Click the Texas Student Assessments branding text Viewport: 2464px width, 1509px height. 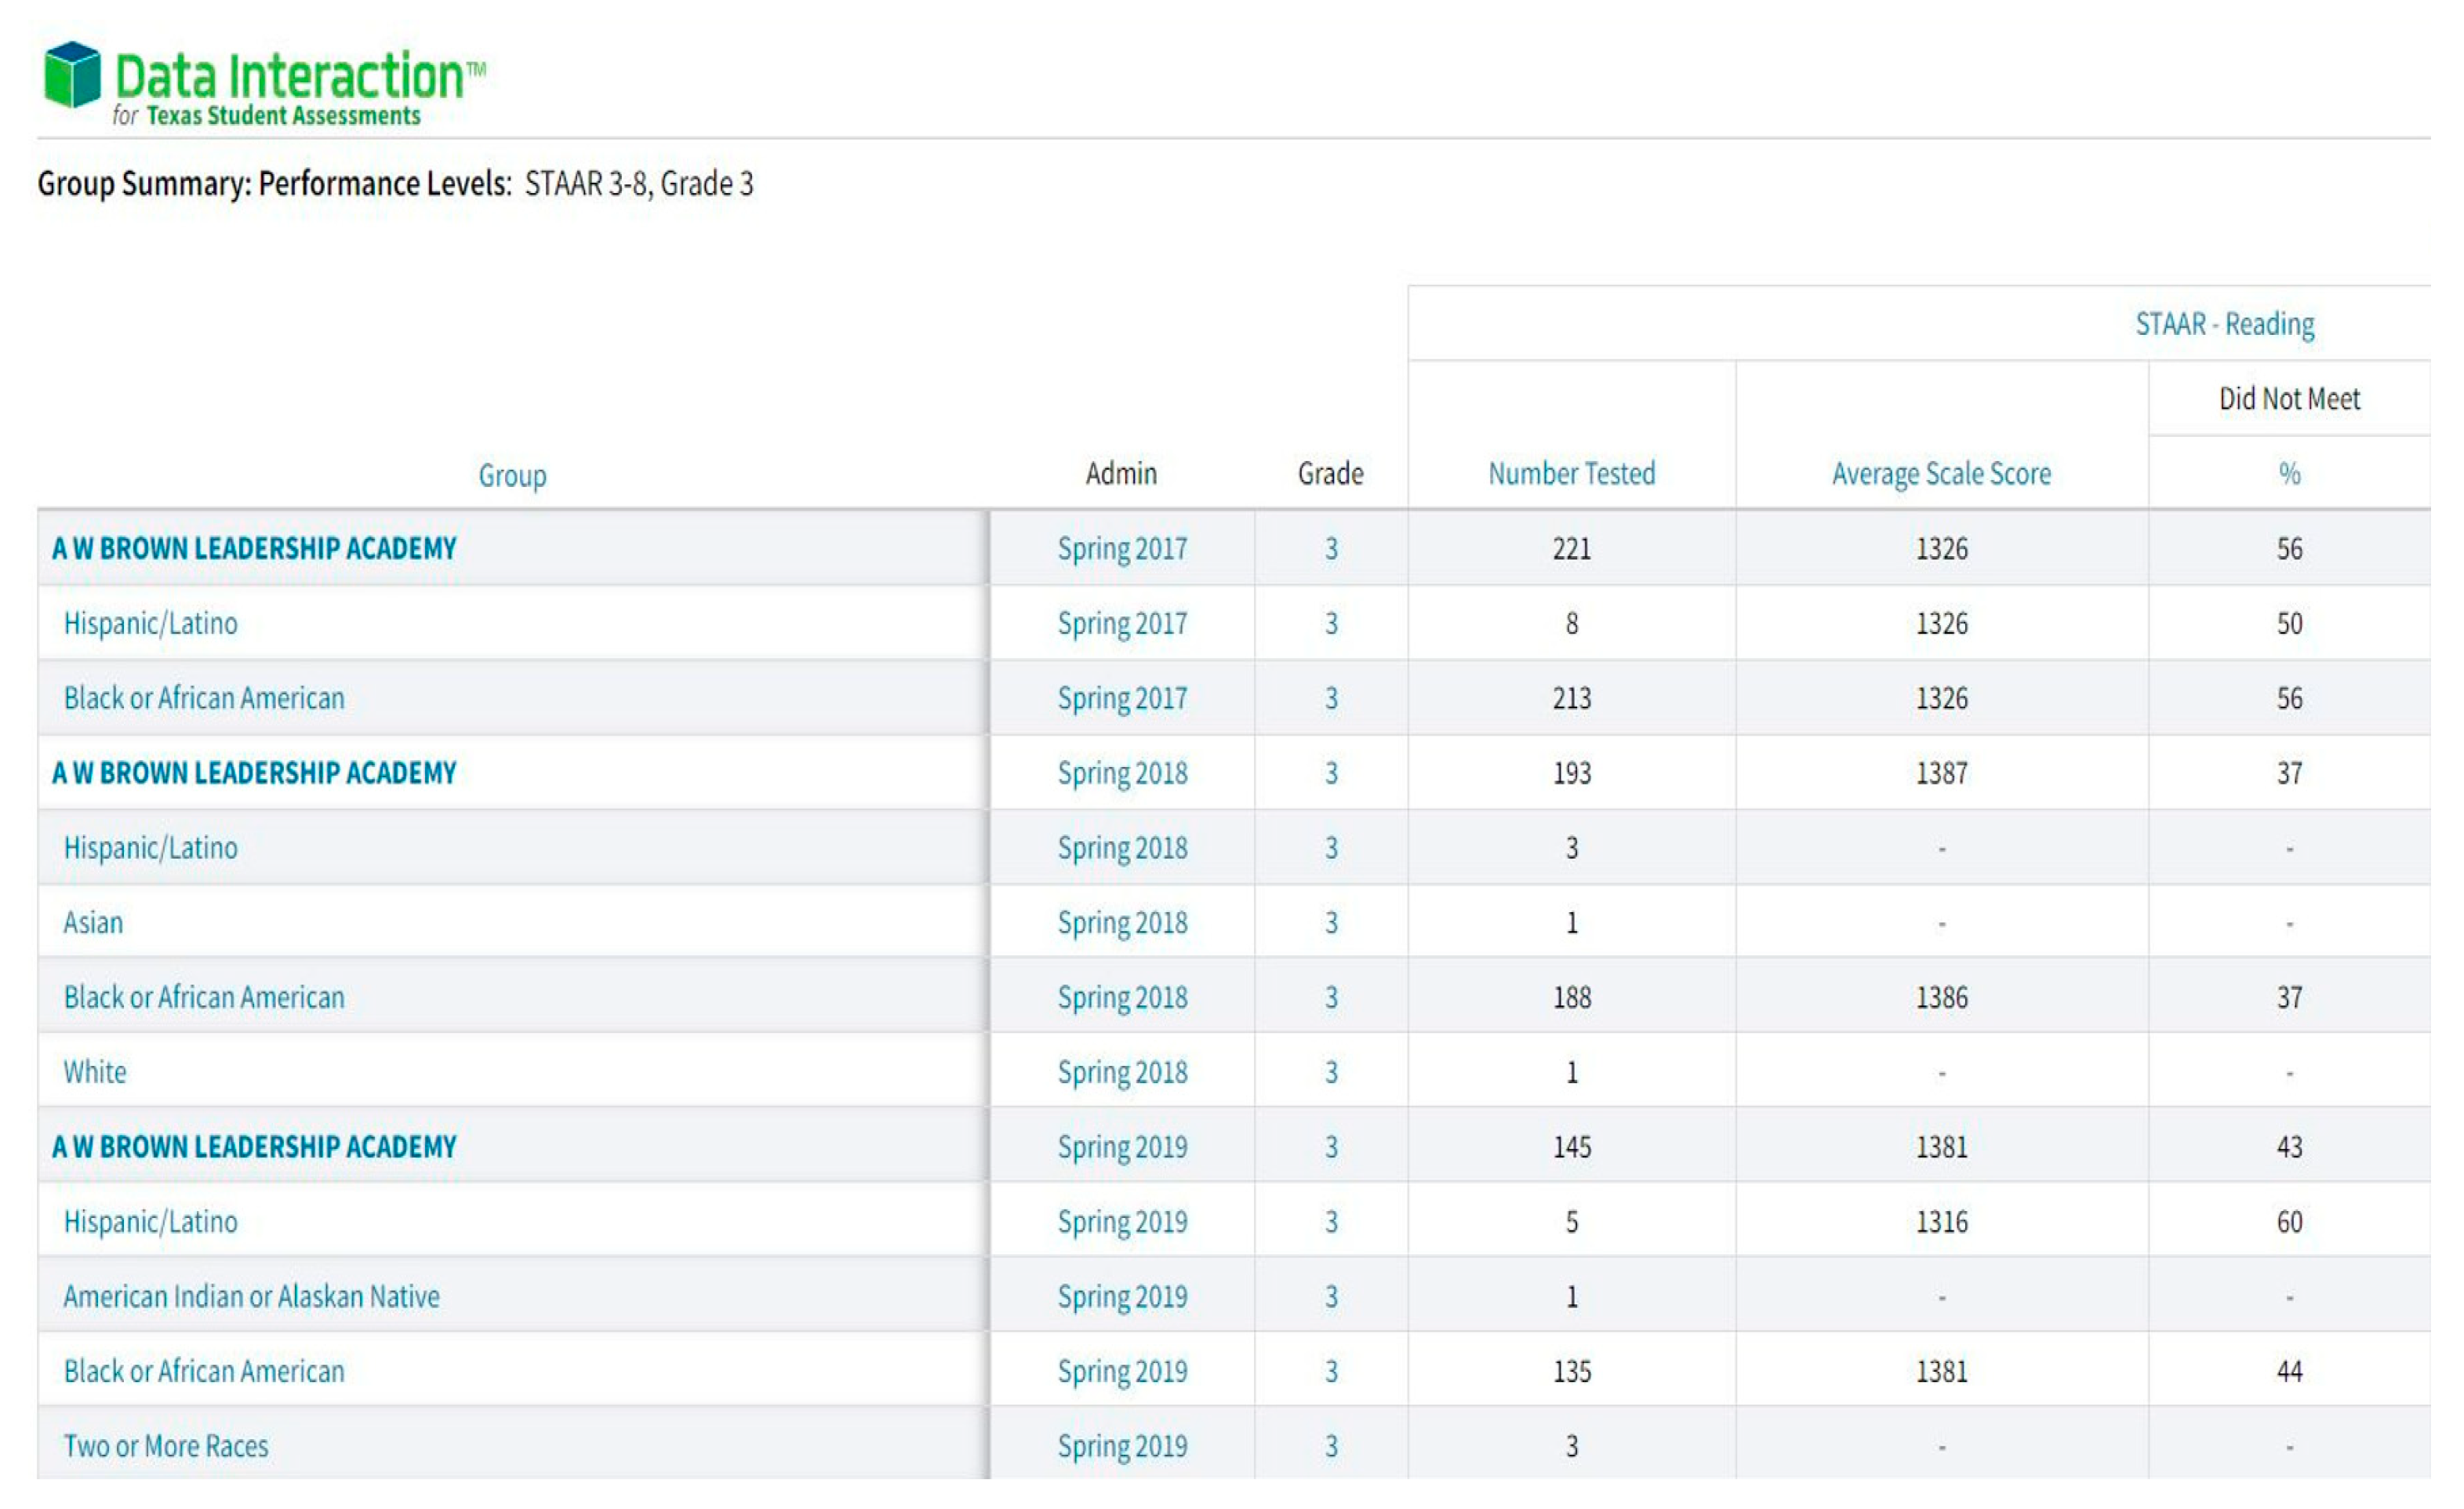pos(265,116)
